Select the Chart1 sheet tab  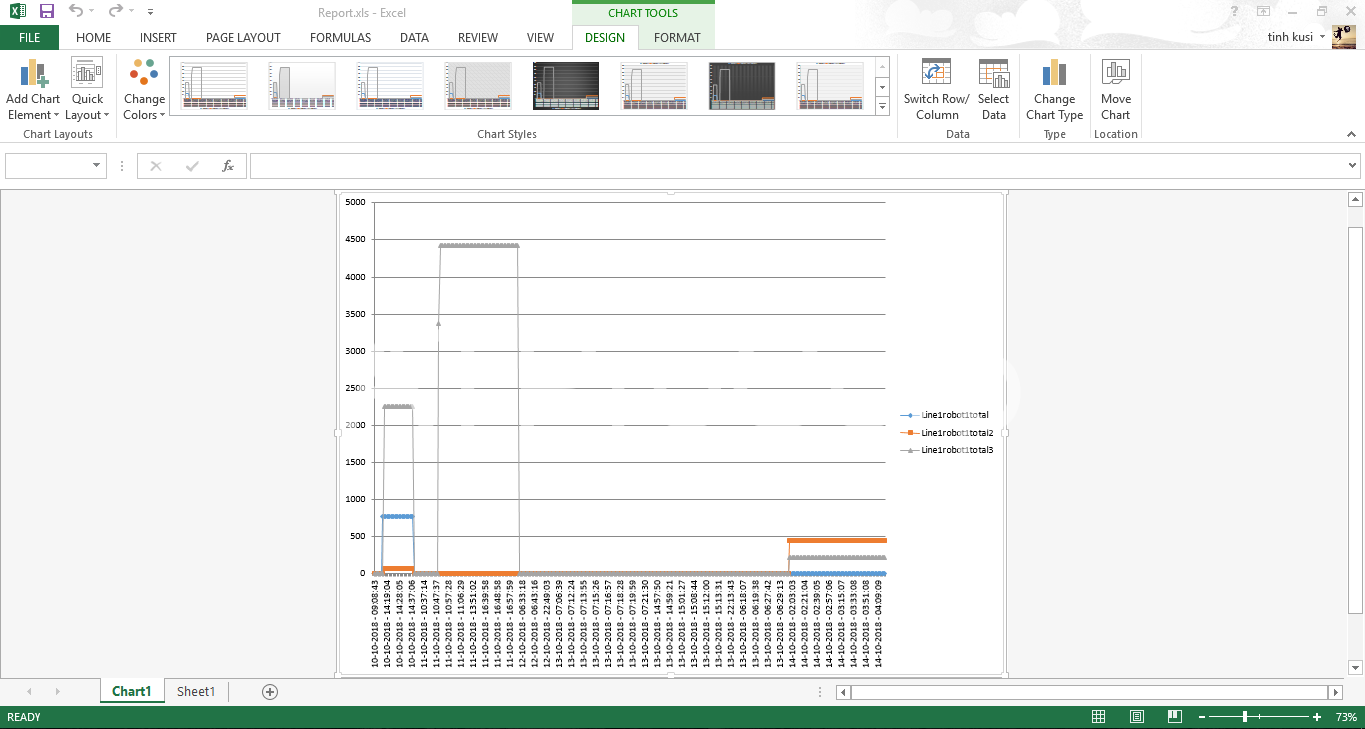[x=132, y=691]
